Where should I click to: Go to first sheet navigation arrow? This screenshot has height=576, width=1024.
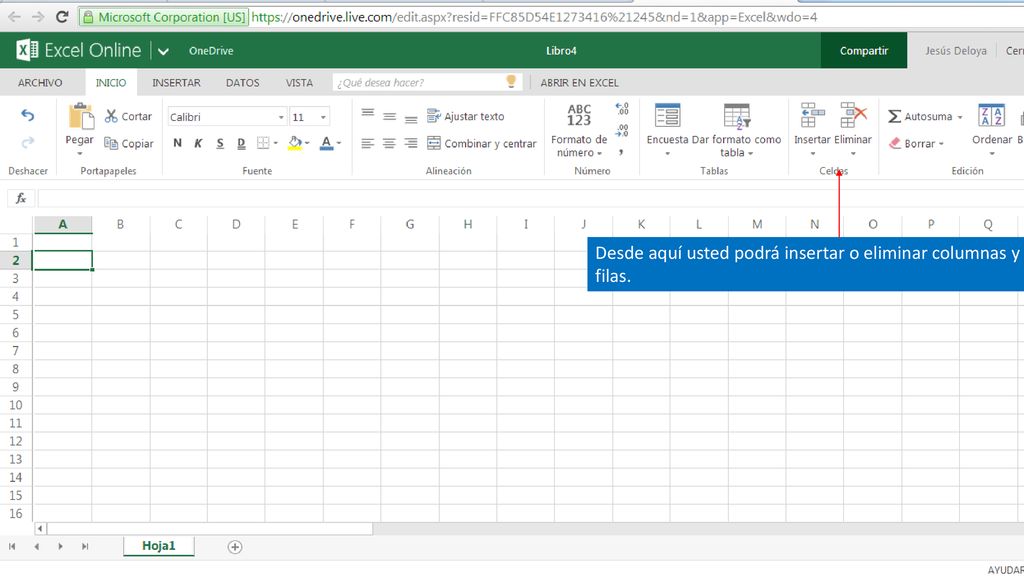pos(12,547)
